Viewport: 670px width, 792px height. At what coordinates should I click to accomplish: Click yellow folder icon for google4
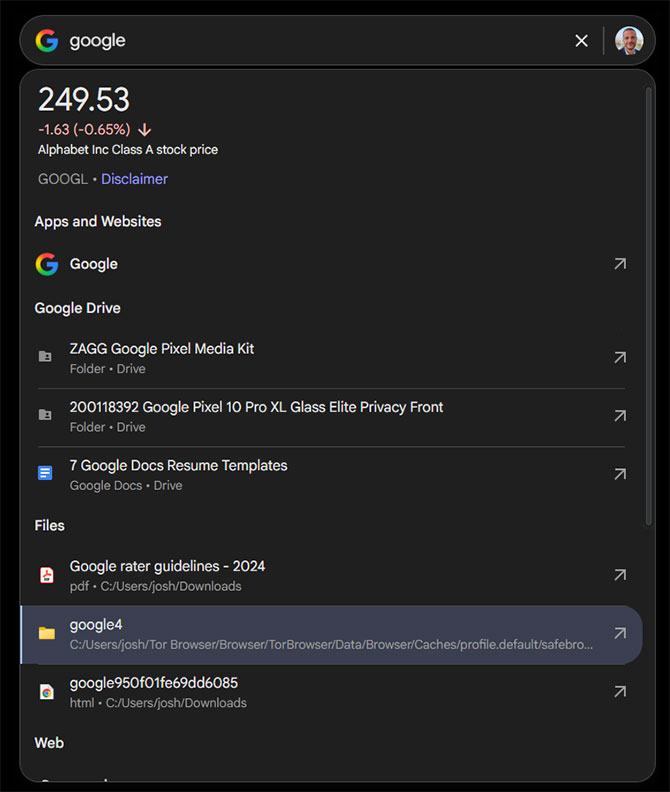click(46, 633)
